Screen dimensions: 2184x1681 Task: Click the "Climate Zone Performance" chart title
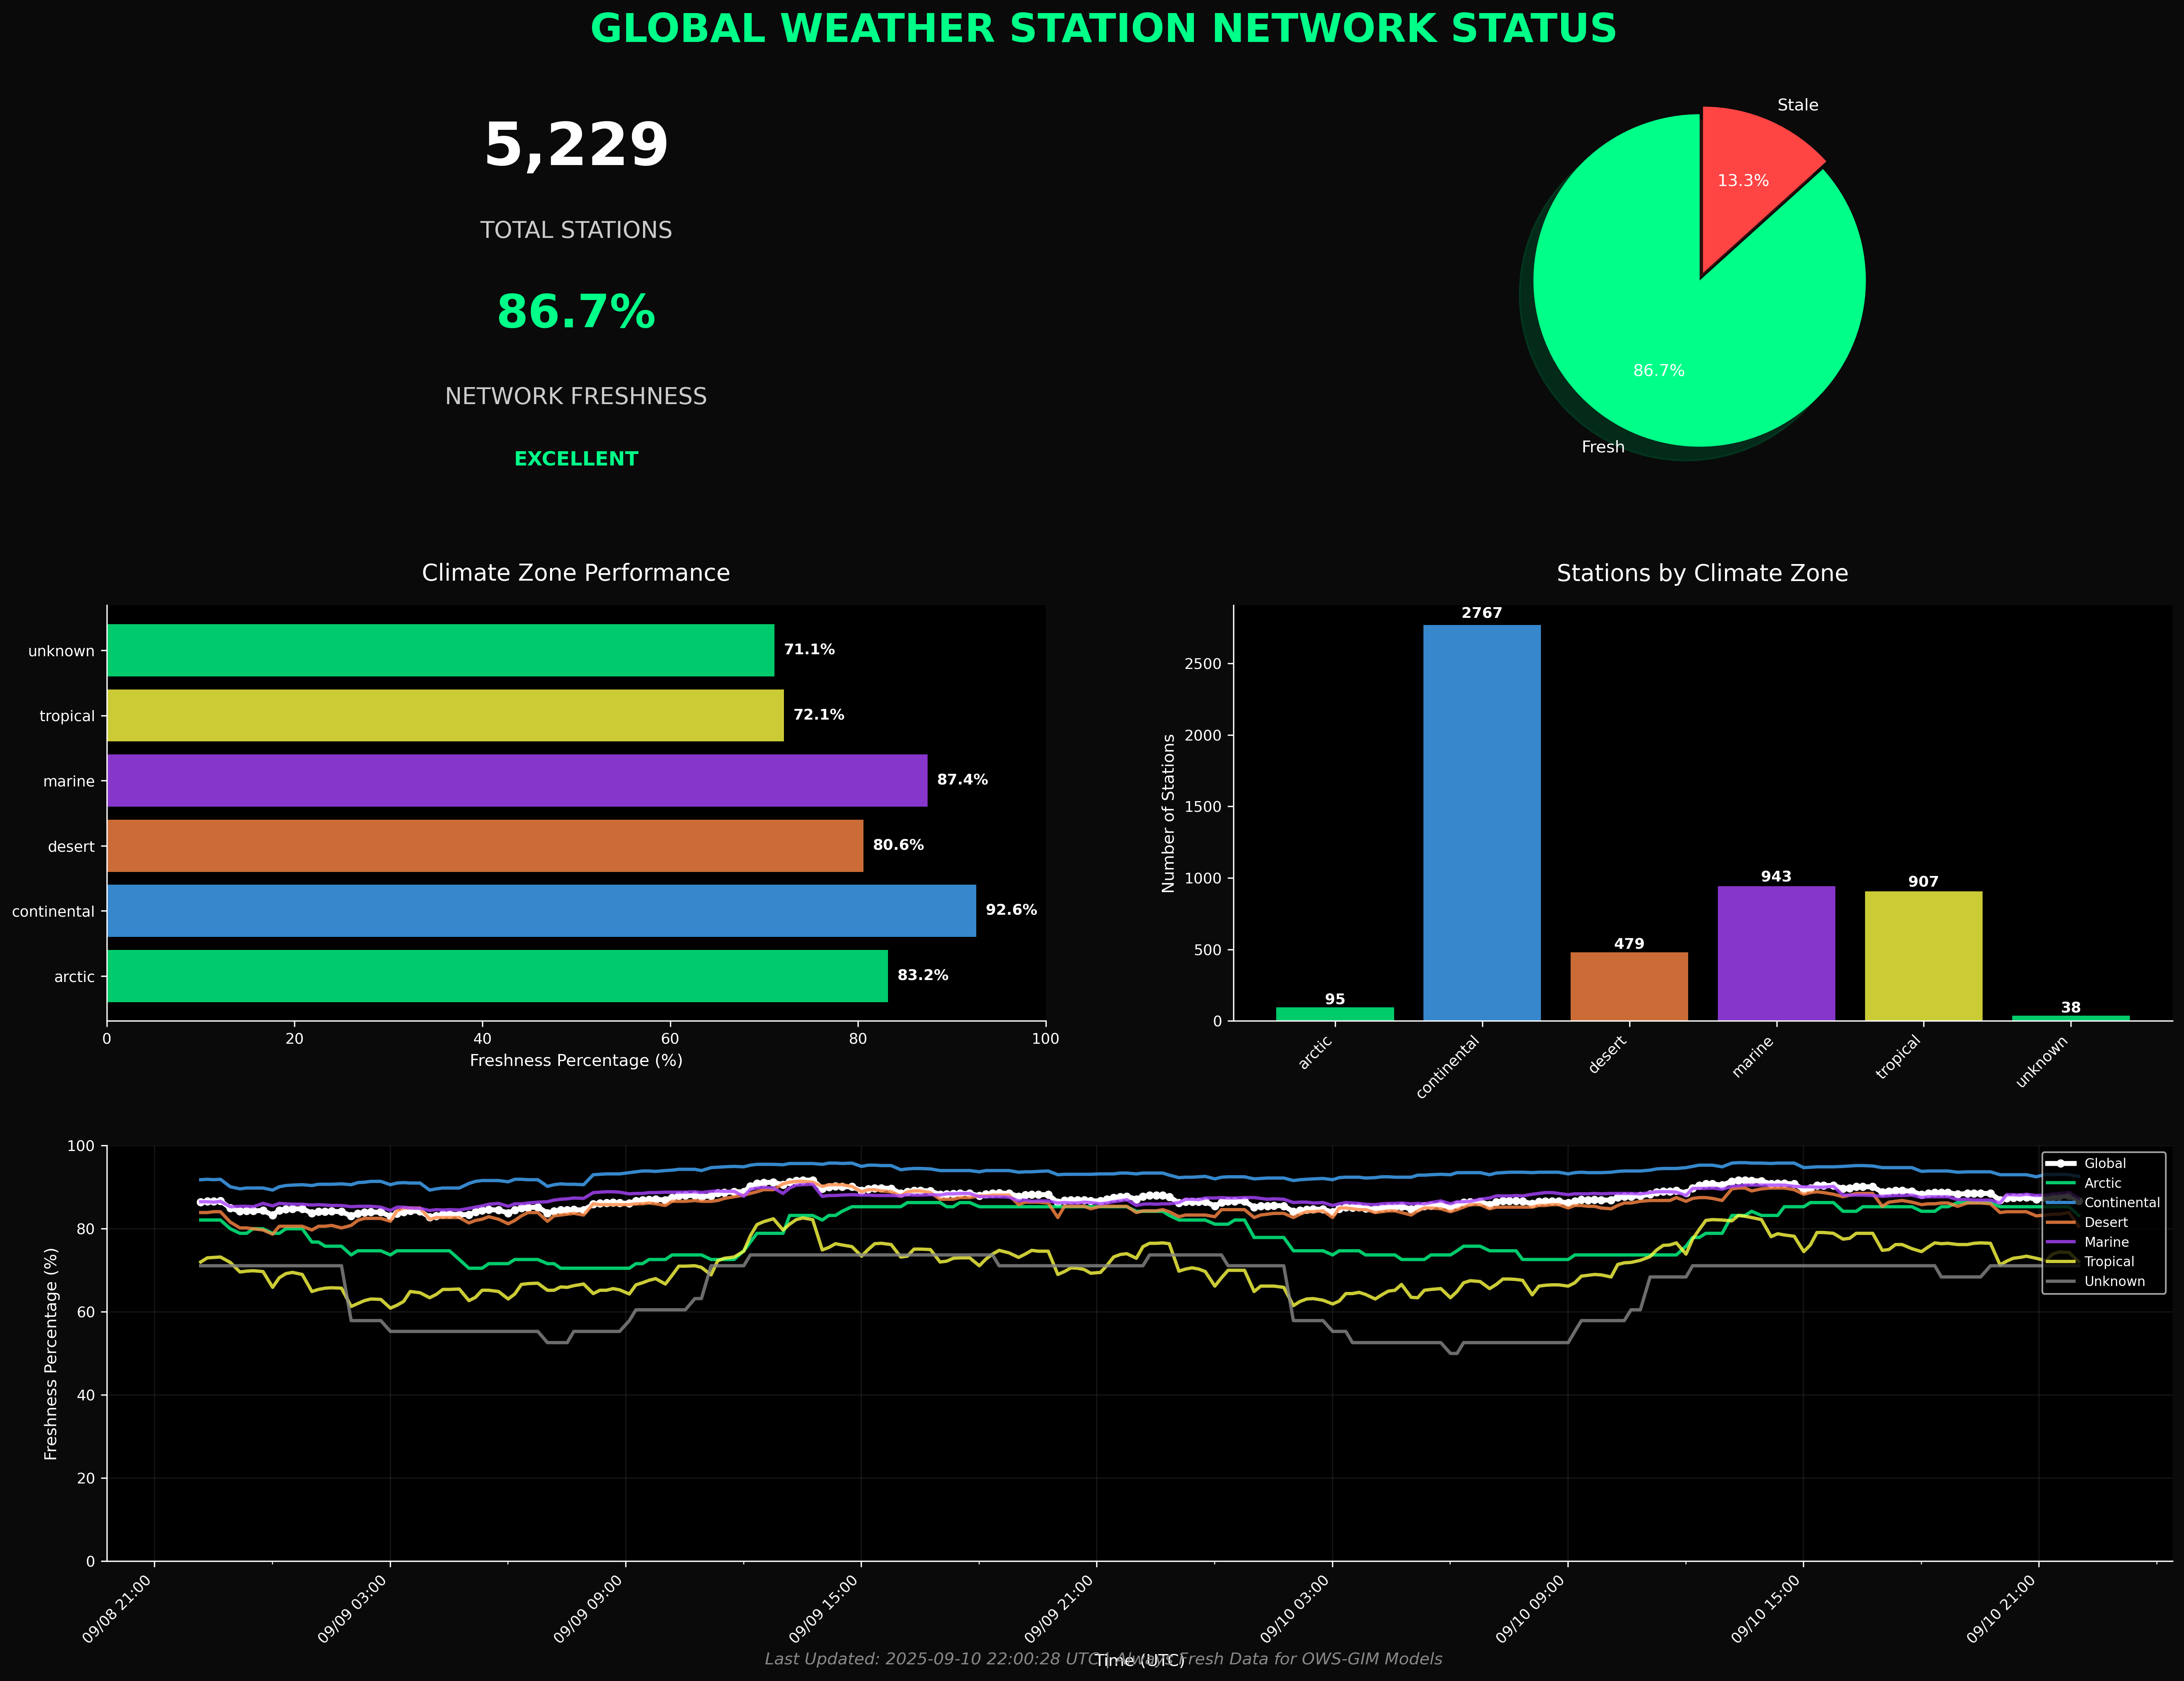576,573
